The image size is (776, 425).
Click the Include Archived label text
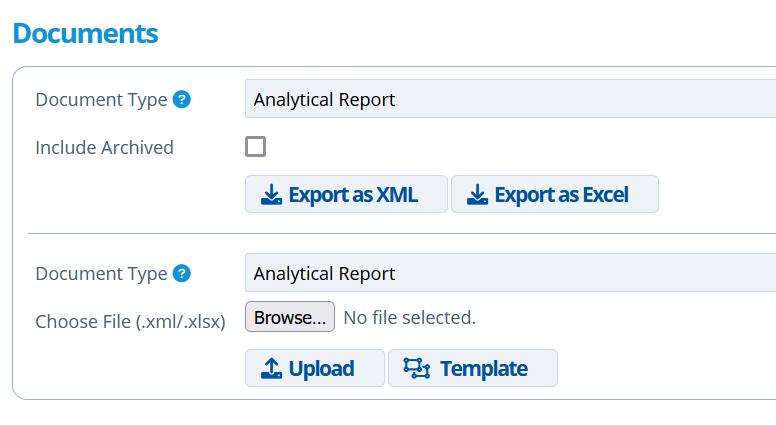pyautogui.click(x=104, y=148)
